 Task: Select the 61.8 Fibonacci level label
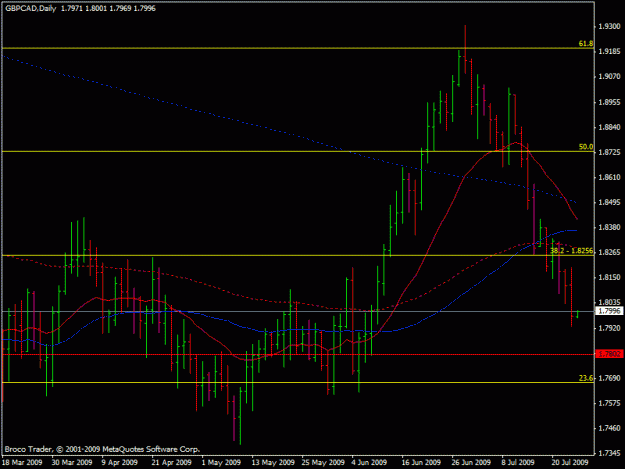[586, 43]
